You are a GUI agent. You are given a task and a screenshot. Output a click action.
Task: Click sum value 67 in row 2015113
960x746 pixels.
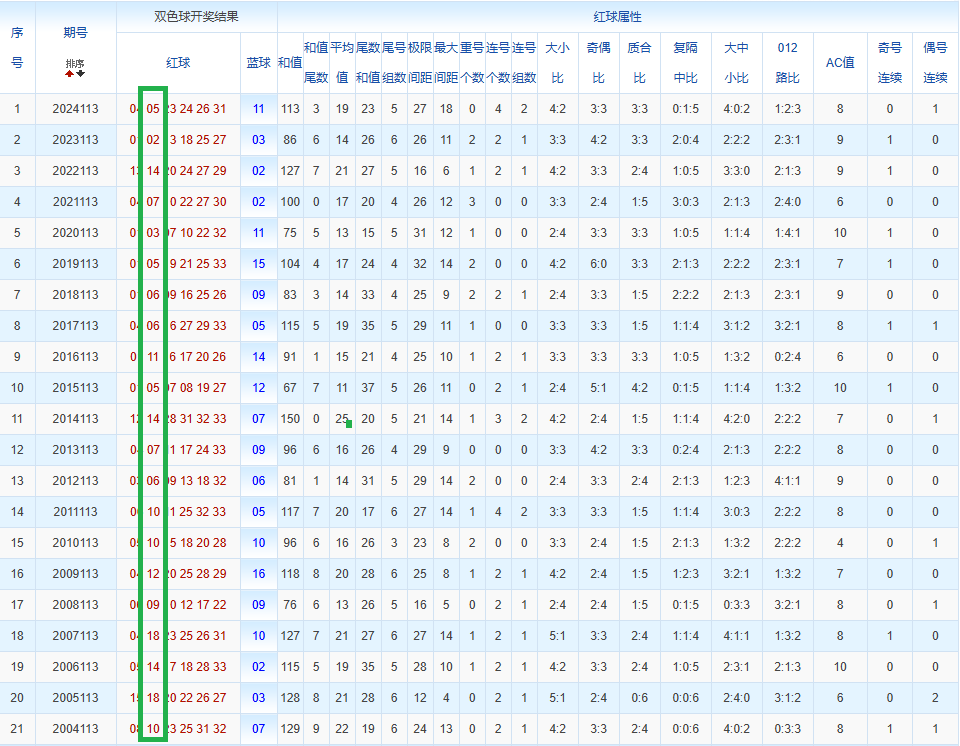(x=290, y=388)
